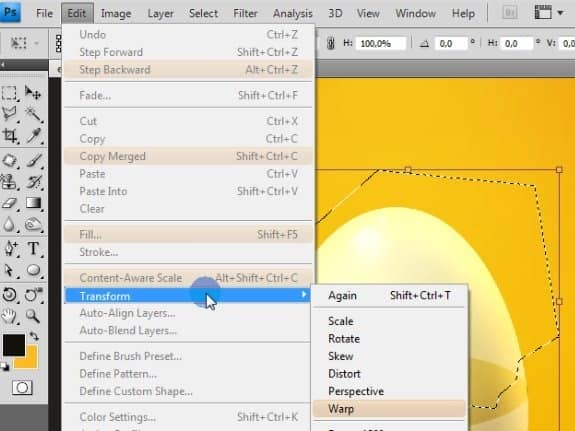The width and height of the screenshot is (575, 431).
Task: Choose the Magic Wand tool
Action: [33, 114]
